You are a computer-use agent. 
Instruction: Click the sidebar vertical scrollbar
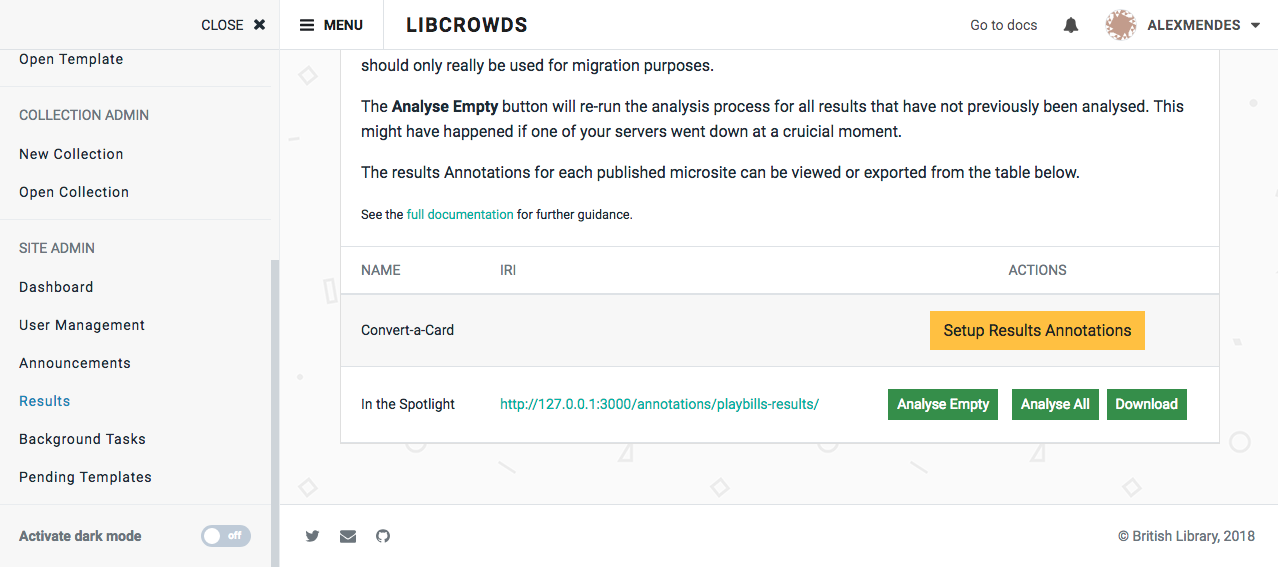[275, 400]
